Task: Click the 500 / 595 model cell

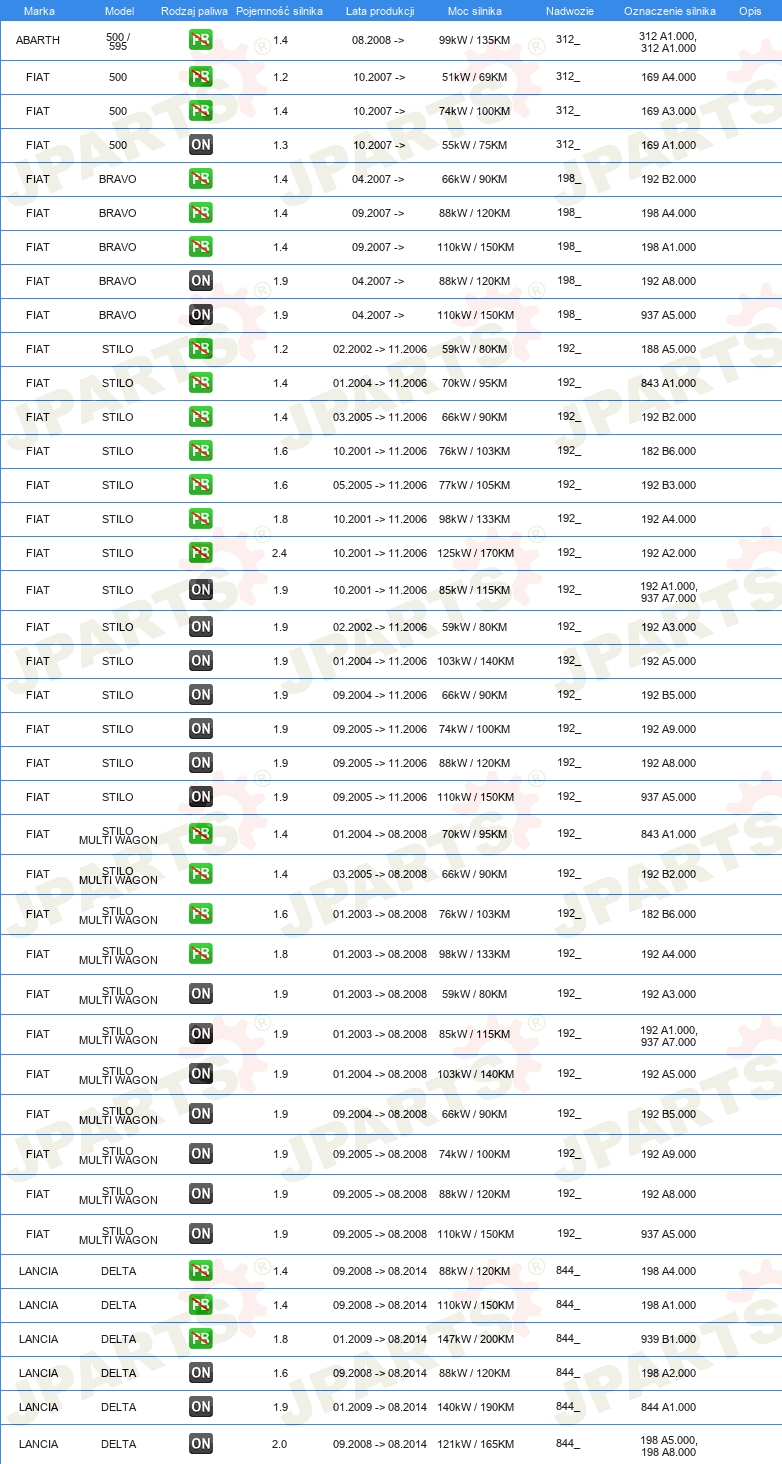Action: [118, 41]
